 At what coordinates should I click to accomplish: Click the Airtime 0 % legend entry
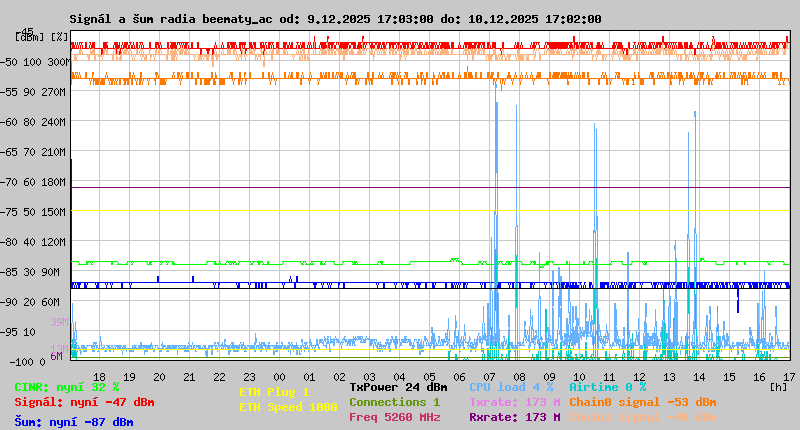point(607,387)
